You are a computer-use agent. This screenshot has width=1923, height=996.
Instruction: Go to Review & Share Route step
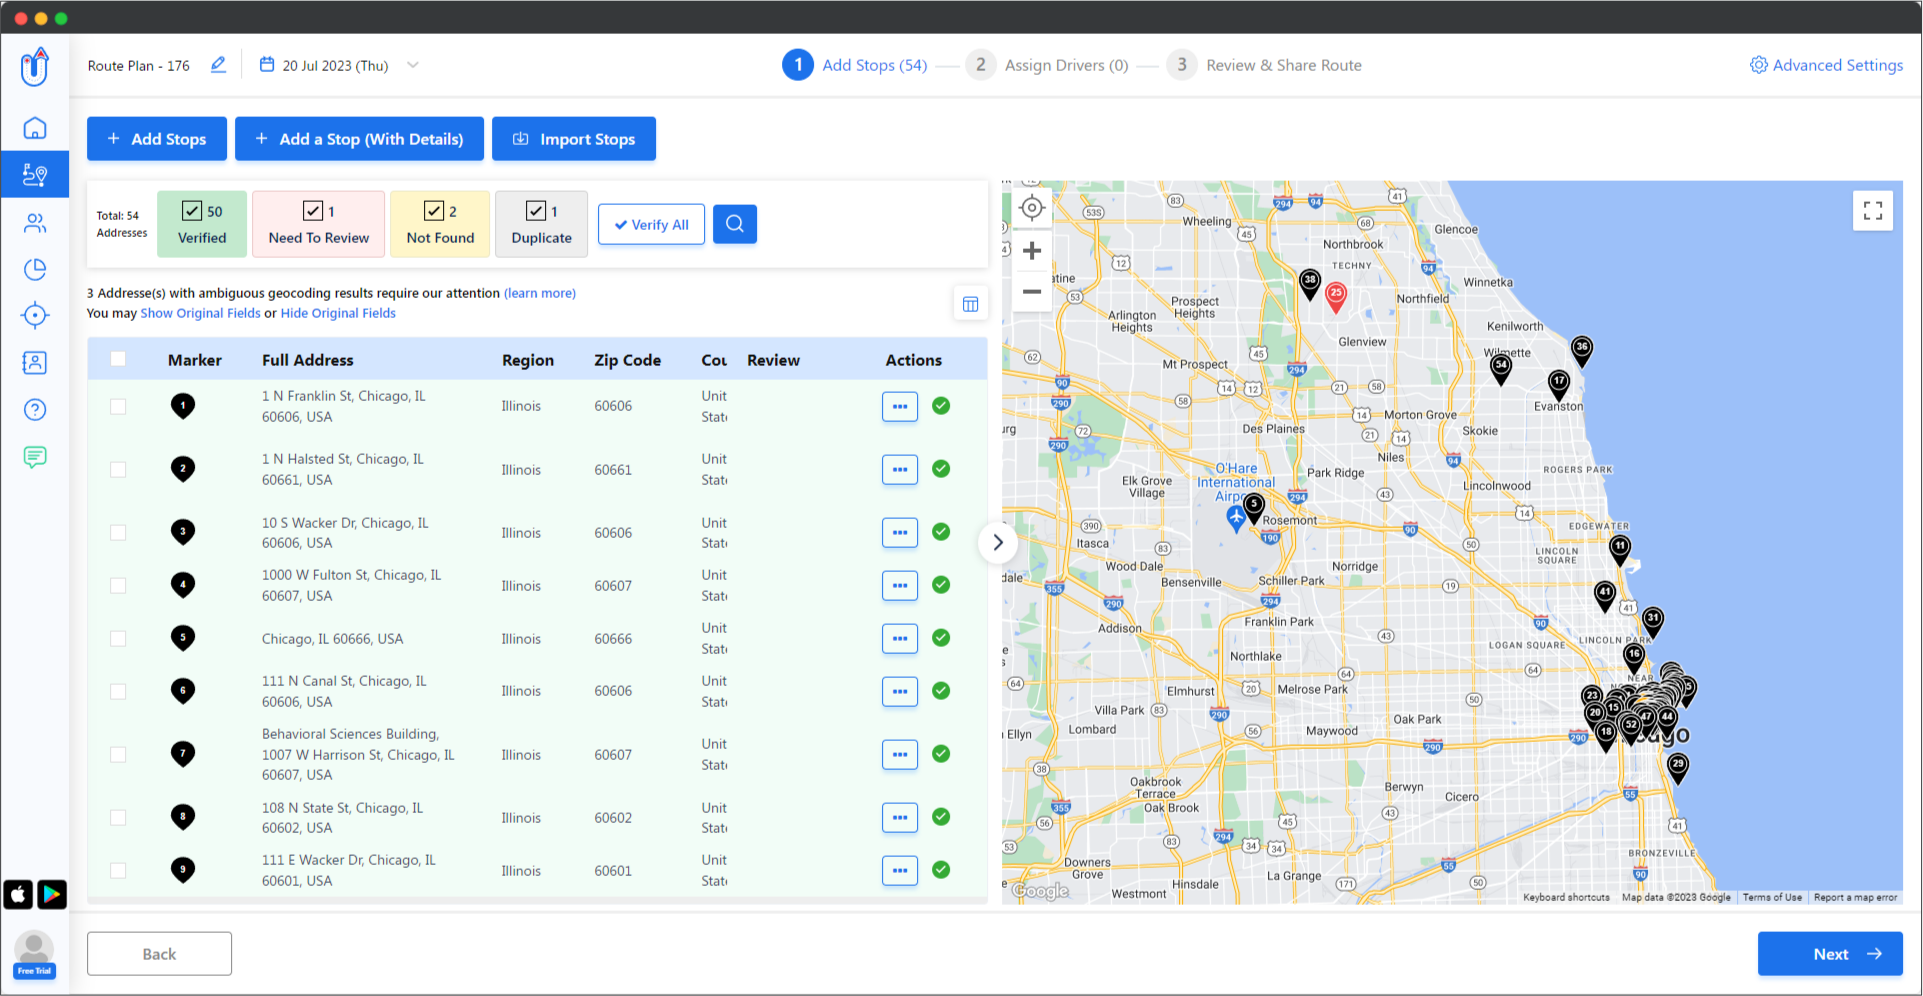pos(1264,65)
